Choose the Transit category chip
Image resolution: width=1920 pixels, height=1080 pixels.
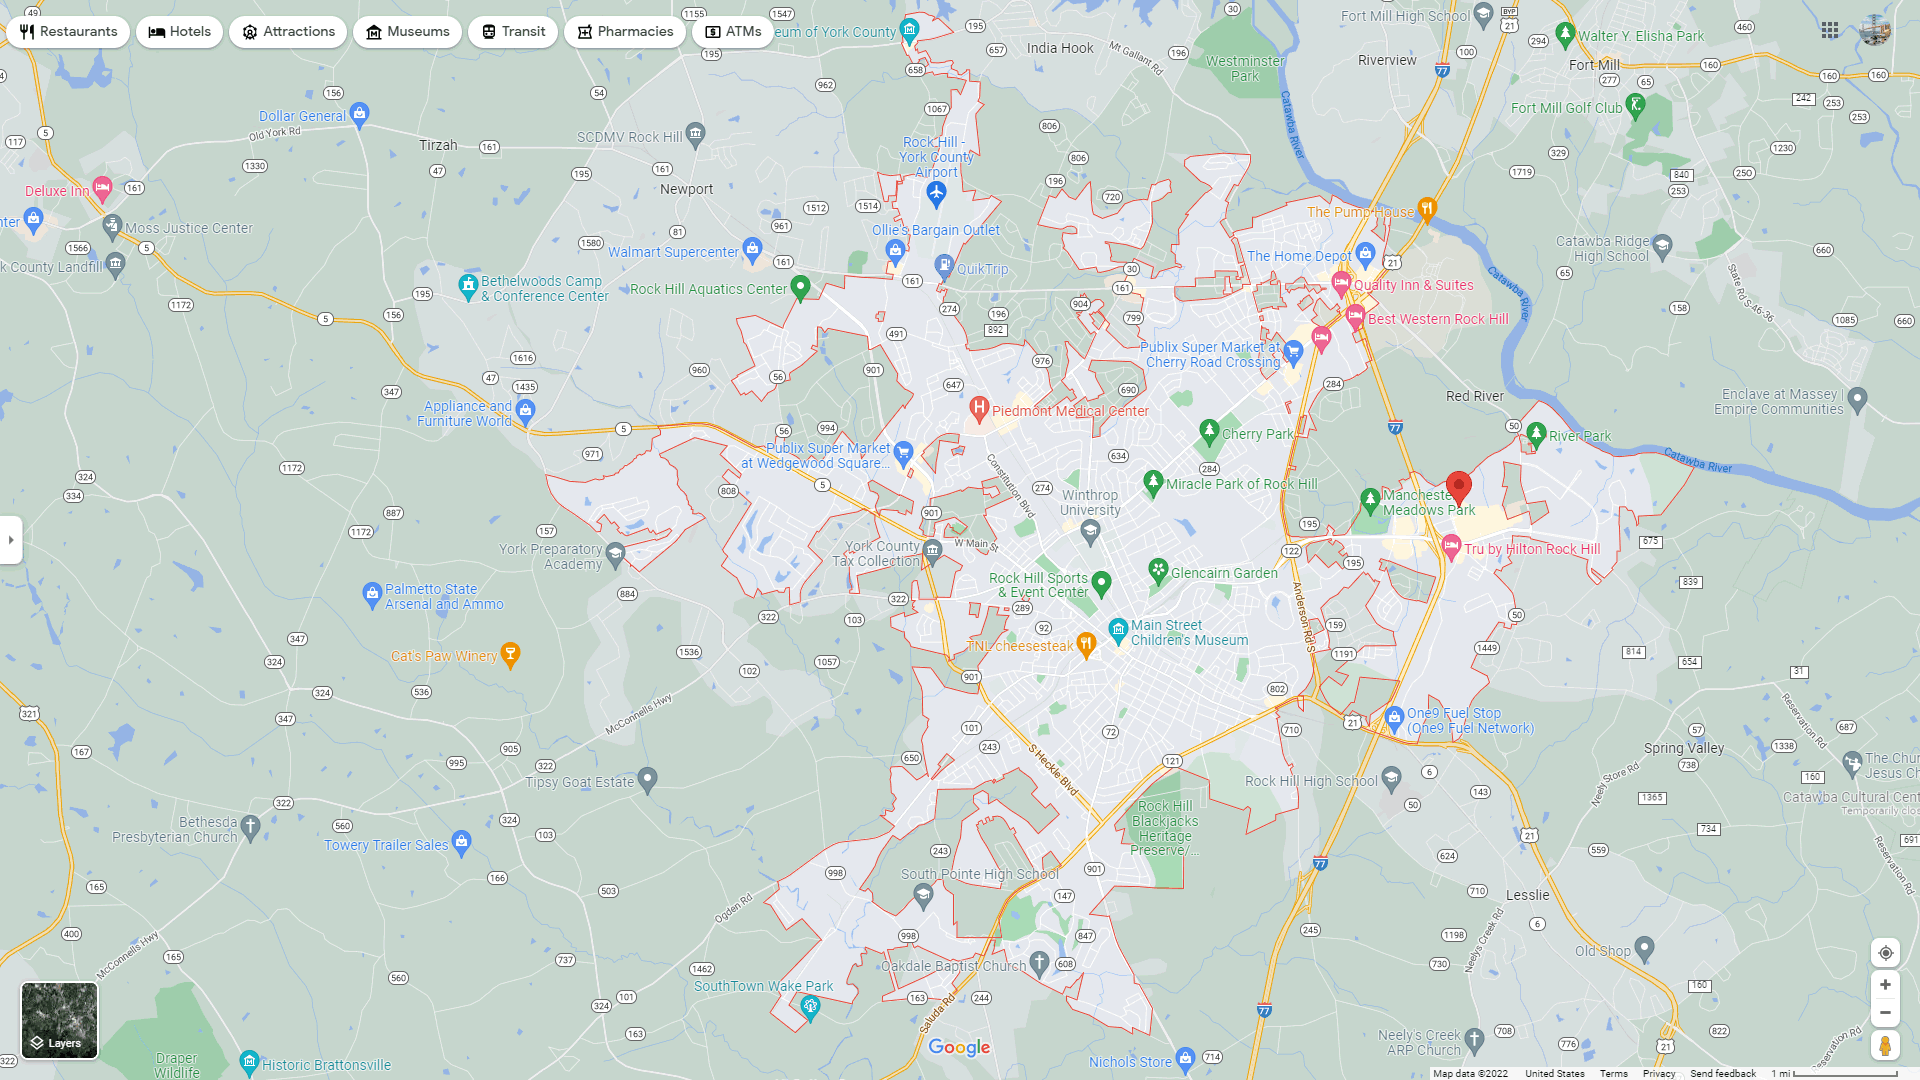513,32
